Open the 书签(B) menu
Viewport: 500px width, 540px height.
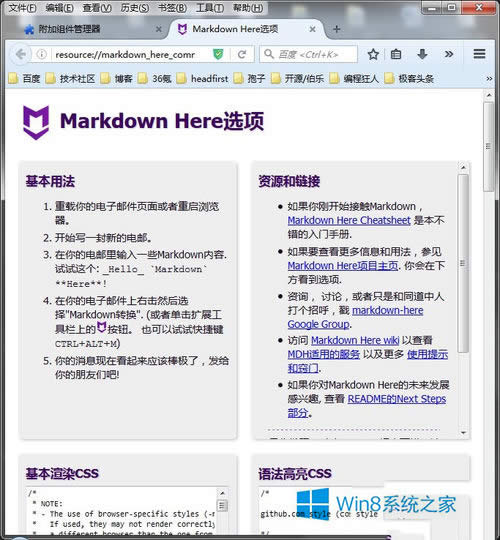pos(172,8)
